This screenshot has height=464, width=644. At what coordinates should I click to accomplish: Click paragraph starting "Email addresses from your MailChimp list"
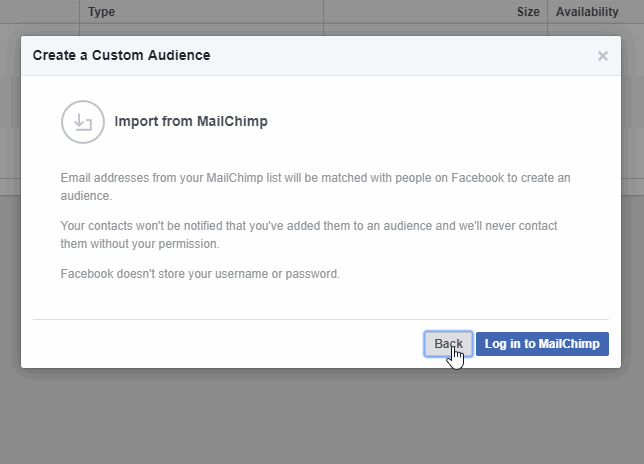pos(315,187)
